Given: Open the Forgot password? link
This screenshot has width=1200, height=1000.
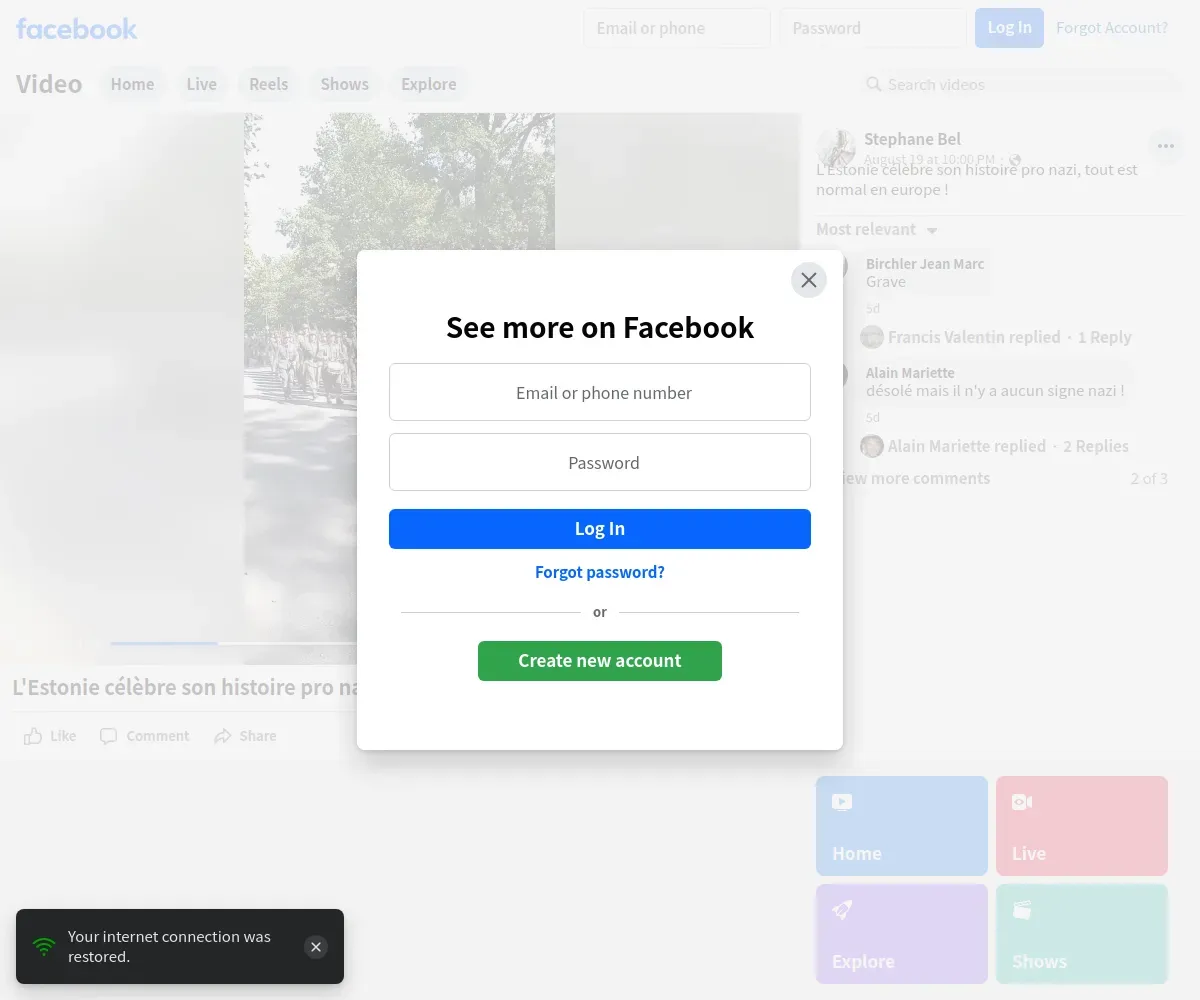Looking at the screenshot, I should [600, 572].
